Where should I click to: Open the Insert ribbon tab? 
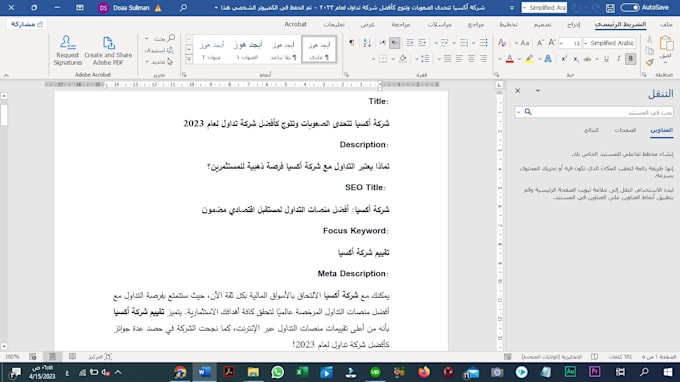[573, 24]
